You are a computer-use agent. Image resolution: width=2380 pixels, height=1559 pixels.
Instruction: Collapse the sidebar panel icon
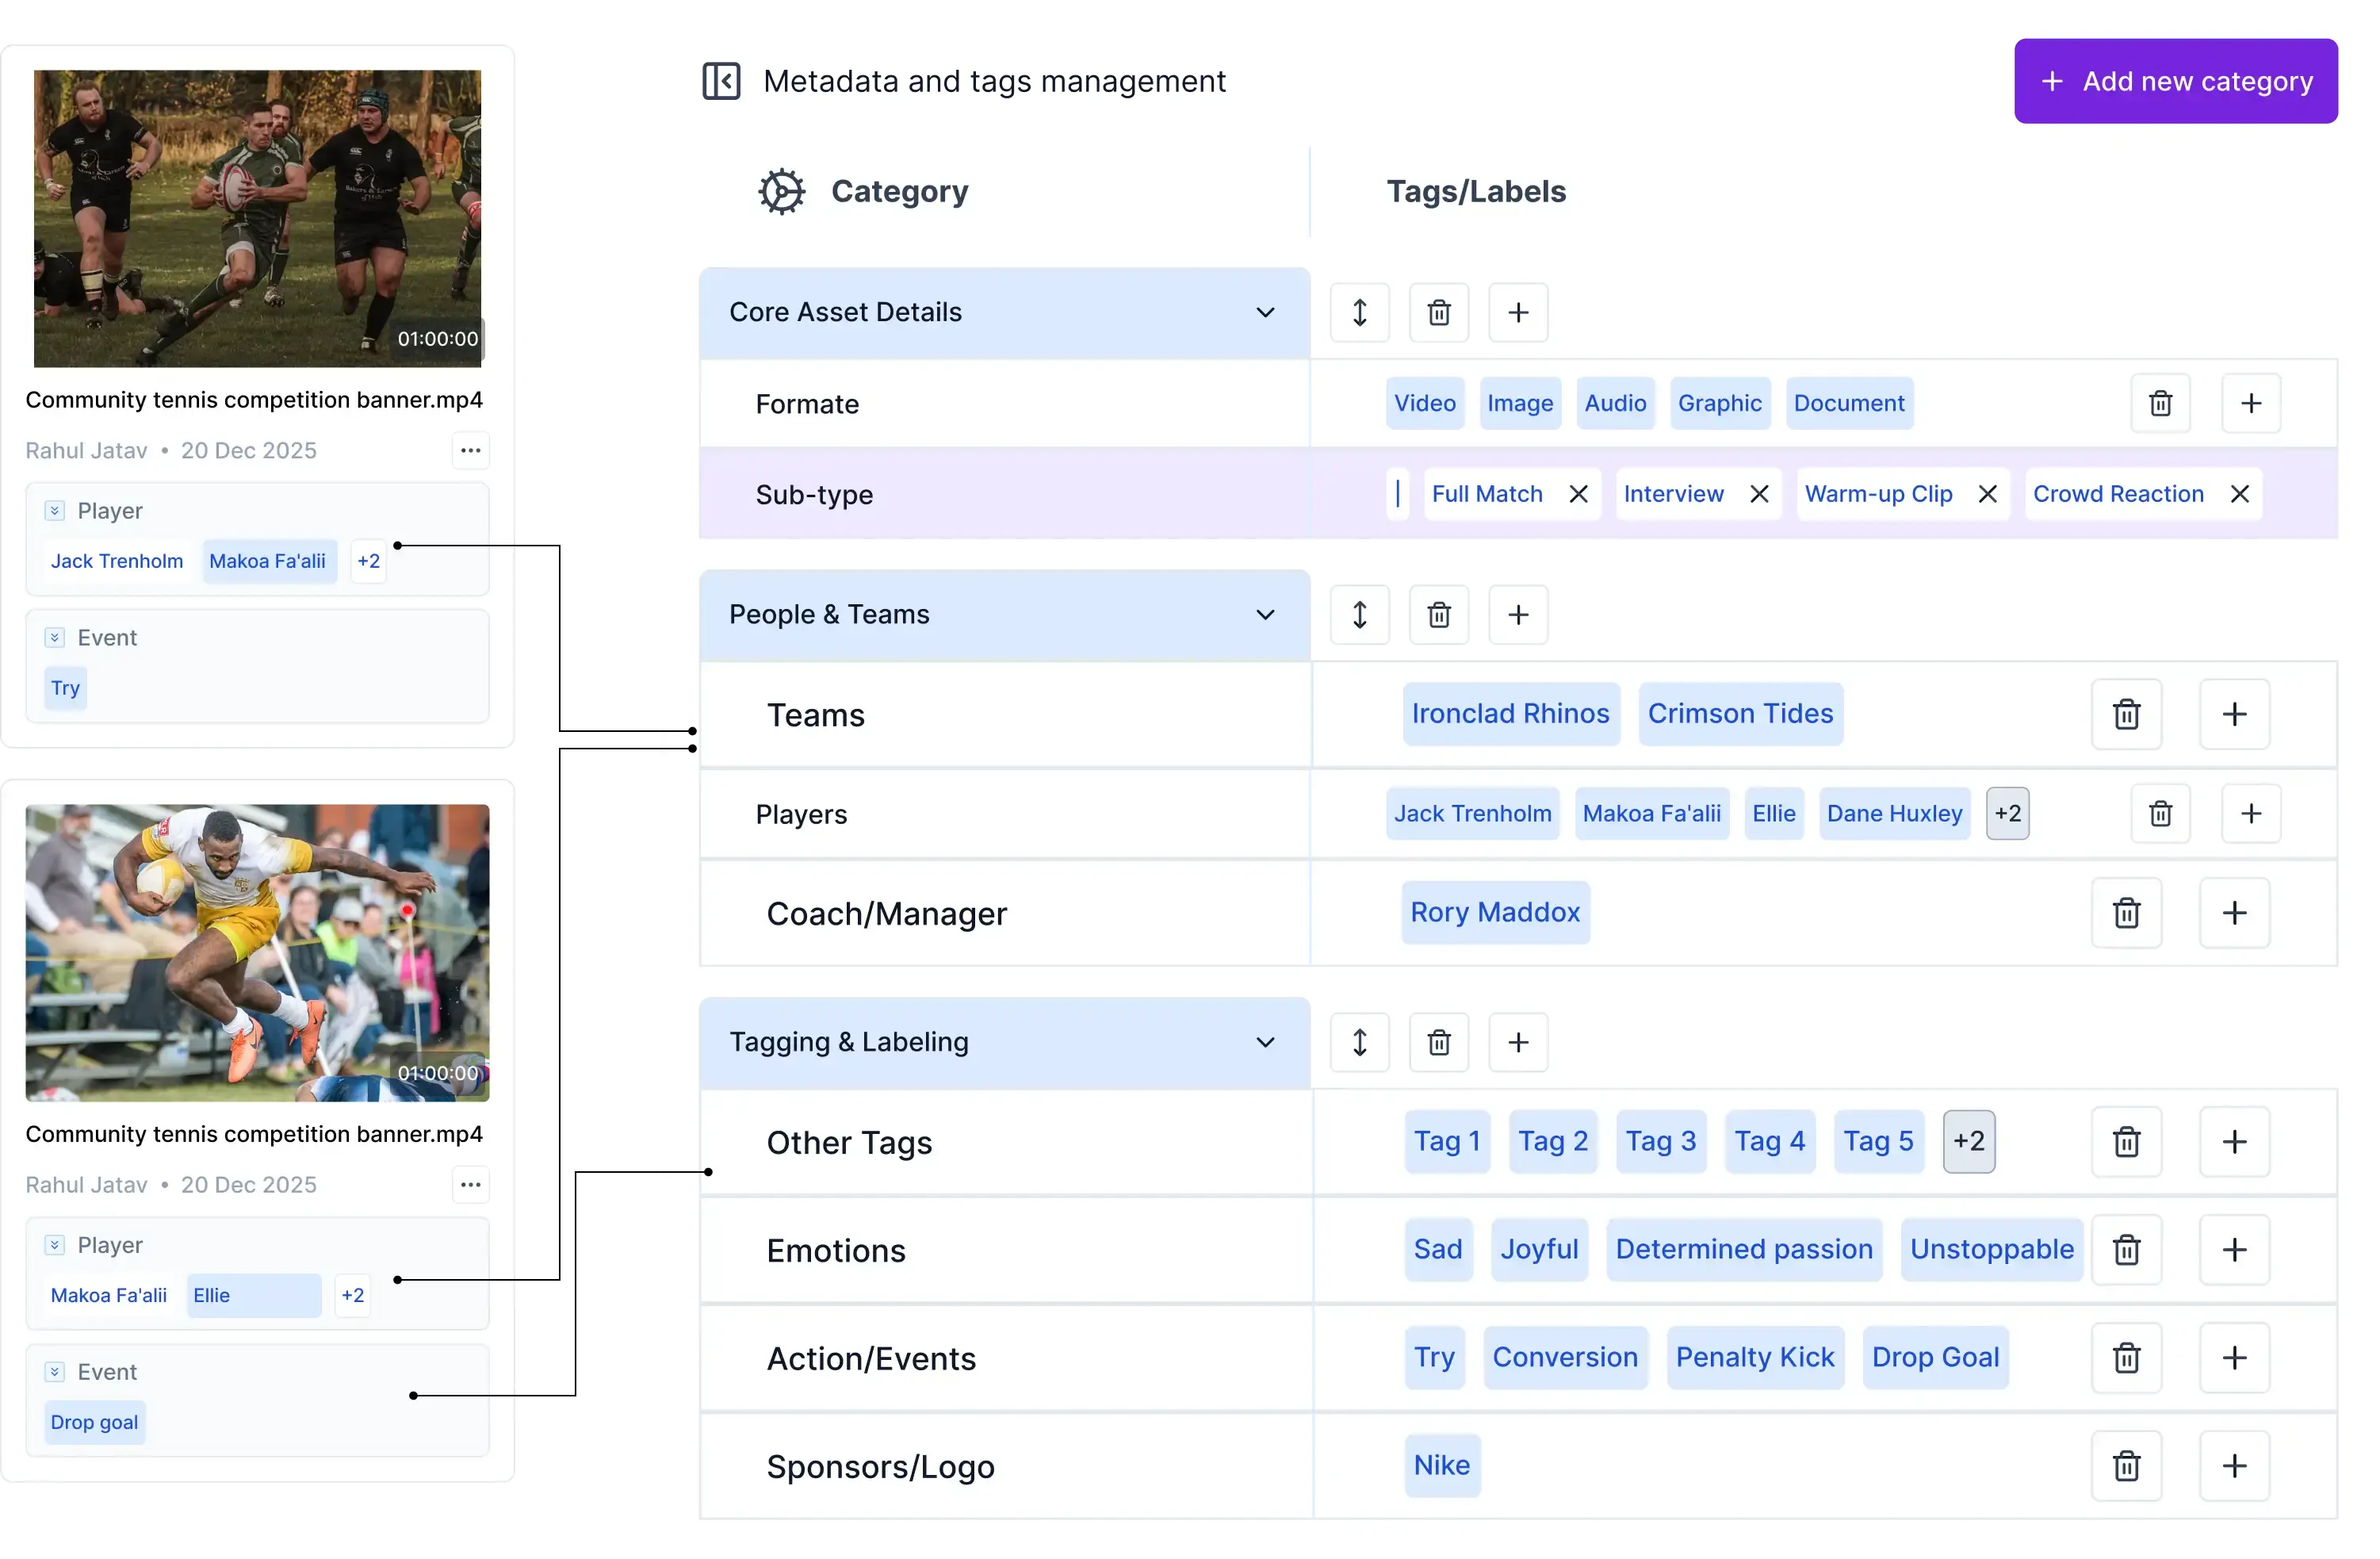(x=721, y=81)
